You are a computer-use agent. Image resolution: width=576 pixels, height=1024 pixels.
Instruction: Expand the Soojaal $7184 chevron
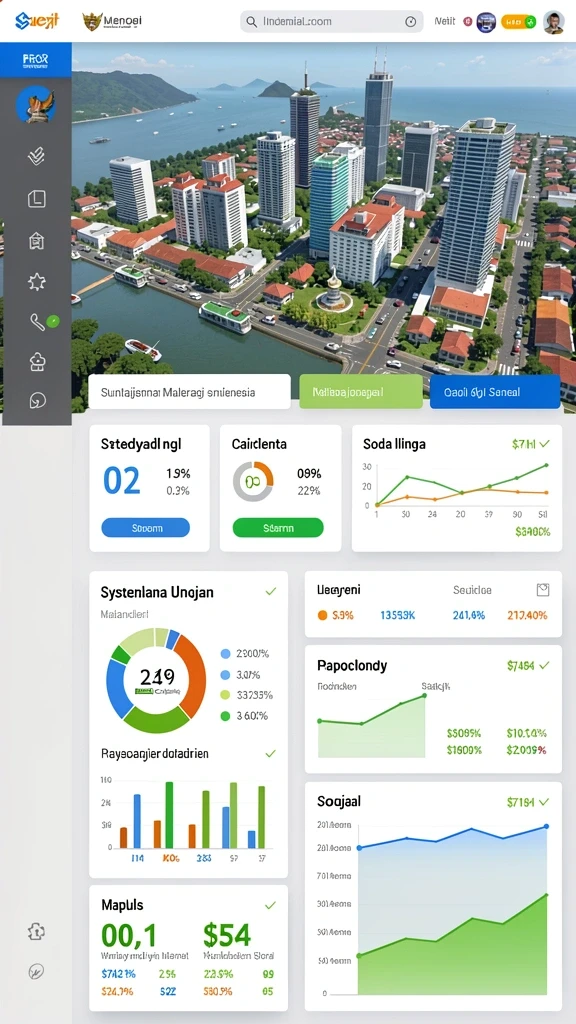point(544,801)
